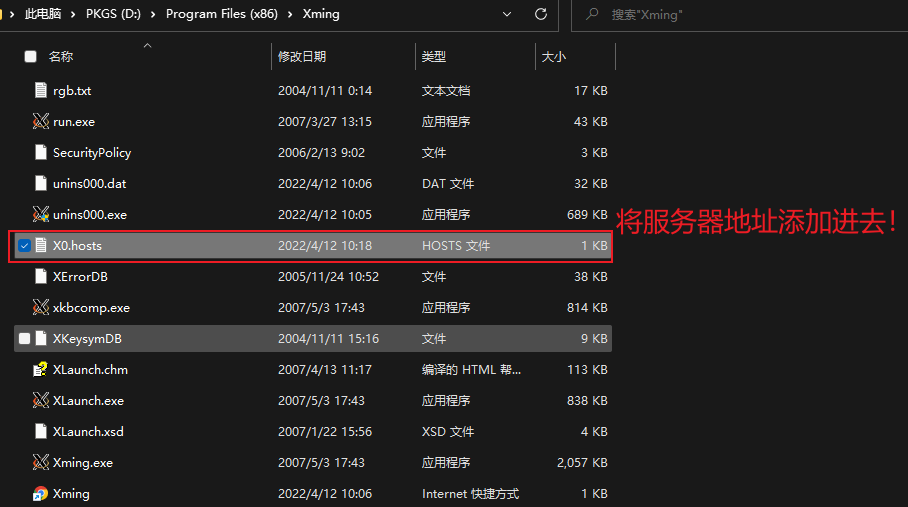The width and height of the screenshot is (908, 507).
Task: Click the HOSTS 文件 type cell
Action: (456, 245)
